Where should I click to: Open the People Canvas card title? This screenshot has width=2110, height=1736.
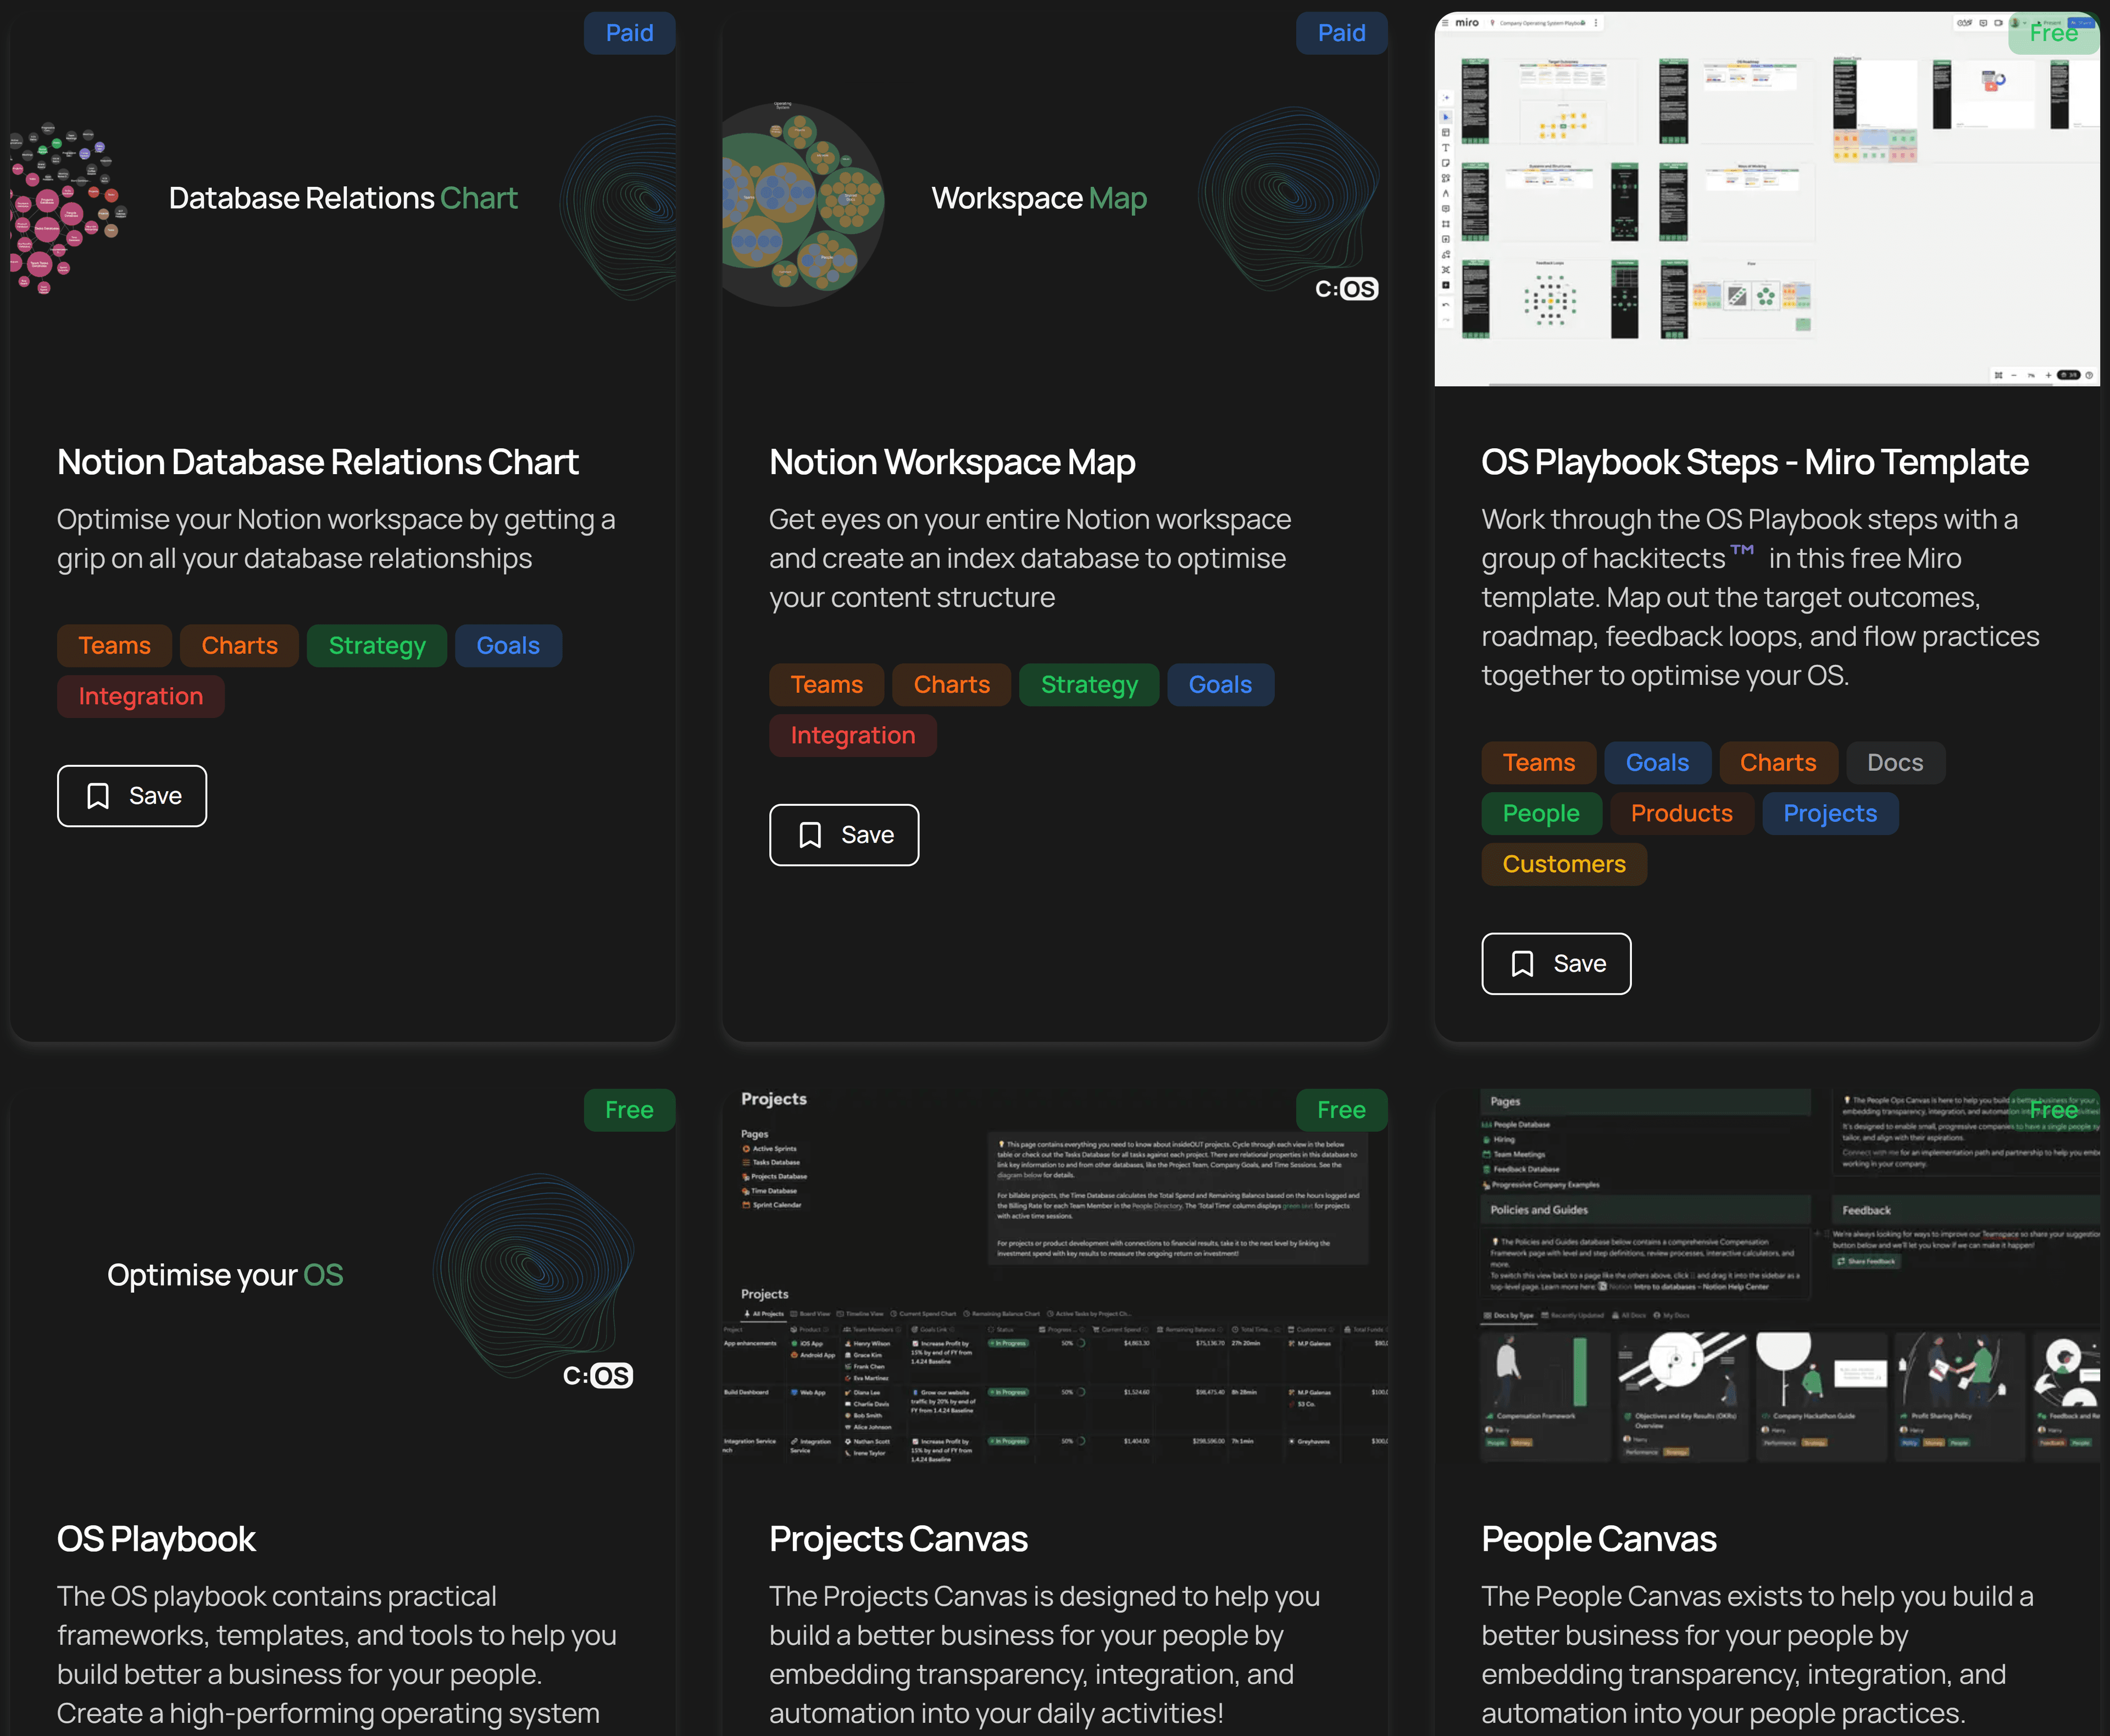(x=1599, y=1539)
